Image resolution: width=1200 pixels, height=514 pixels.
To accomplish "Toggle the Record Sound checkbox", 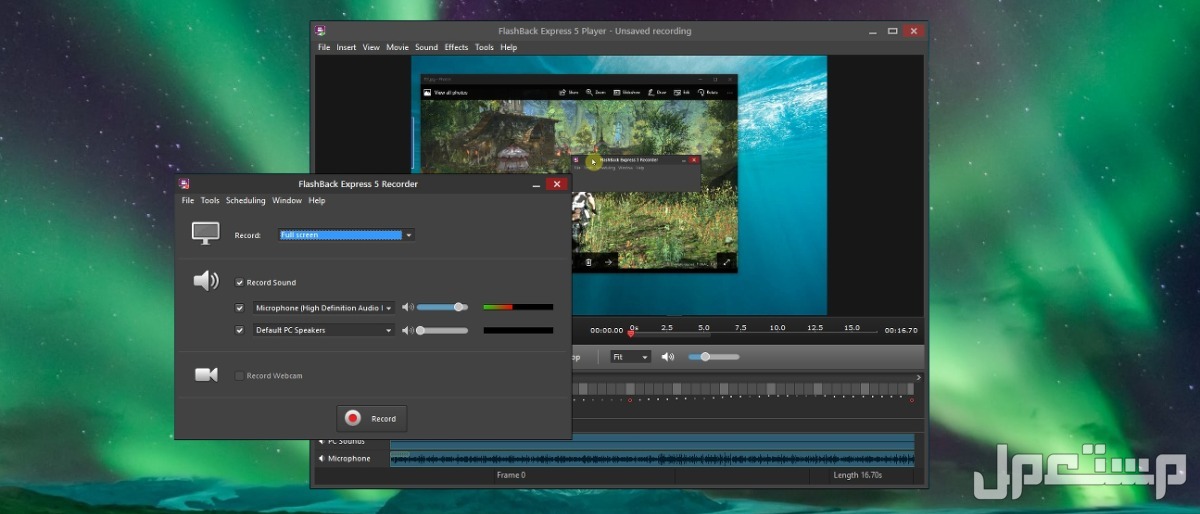I will click(x=239, y=283).
